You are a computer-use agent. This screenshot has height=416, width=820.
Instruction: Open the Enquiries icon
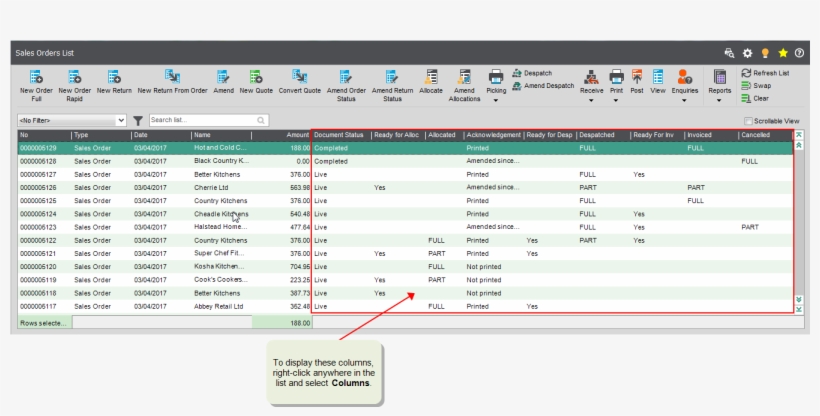[685, 77]
